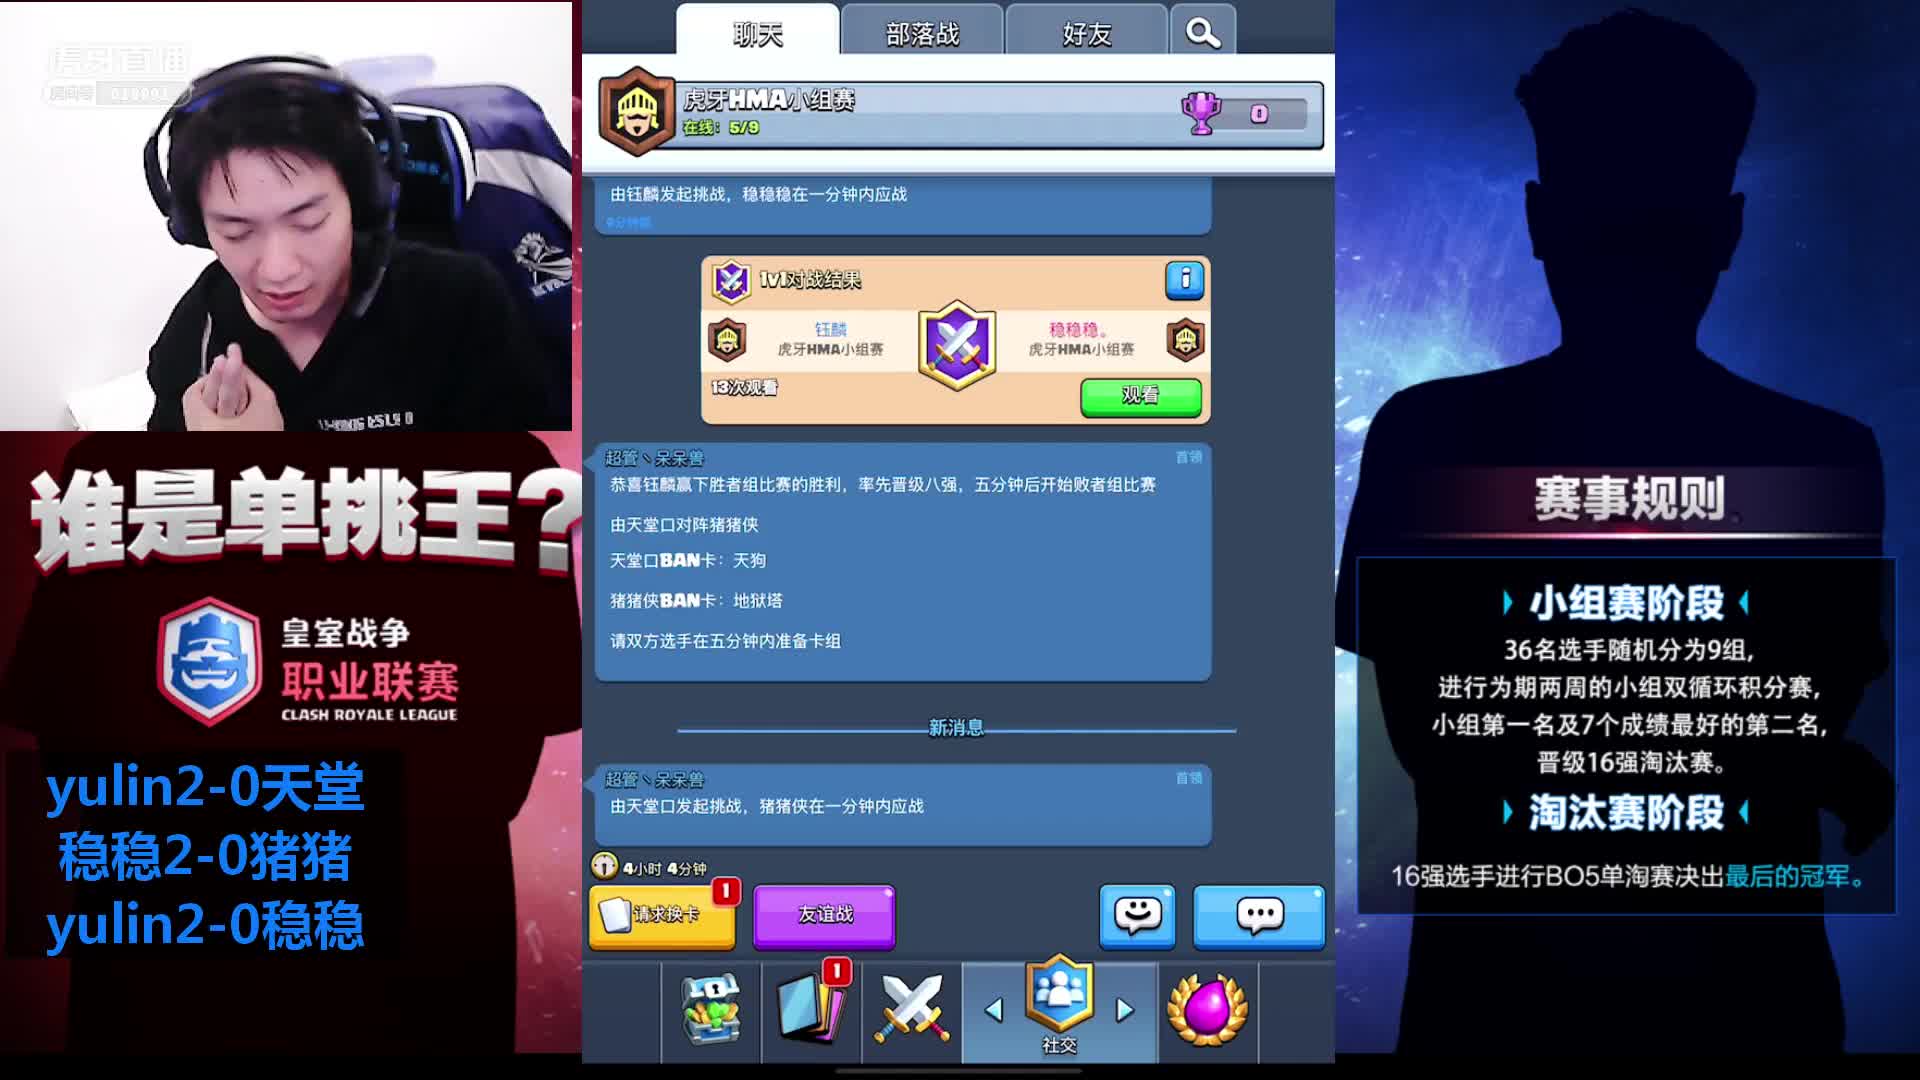Tap the info icon on the 1v1对战结果 card
Screen dimensions: 1920x1080
click(x=1185, y=282)
